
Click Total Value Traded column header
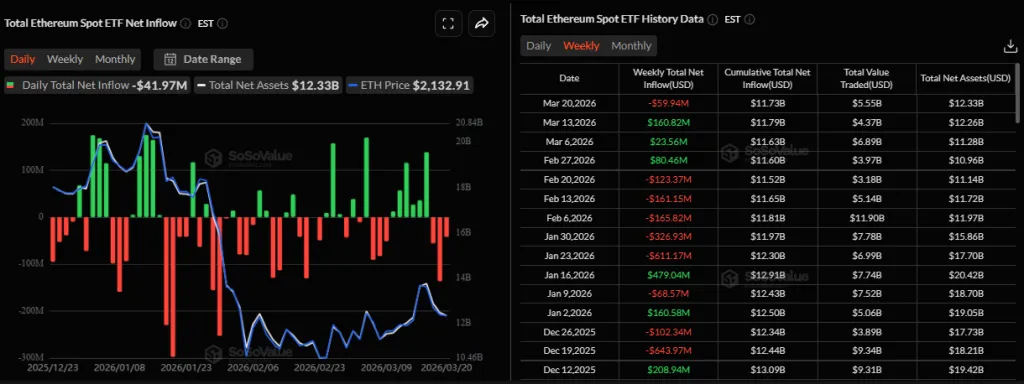coord(866,78)
